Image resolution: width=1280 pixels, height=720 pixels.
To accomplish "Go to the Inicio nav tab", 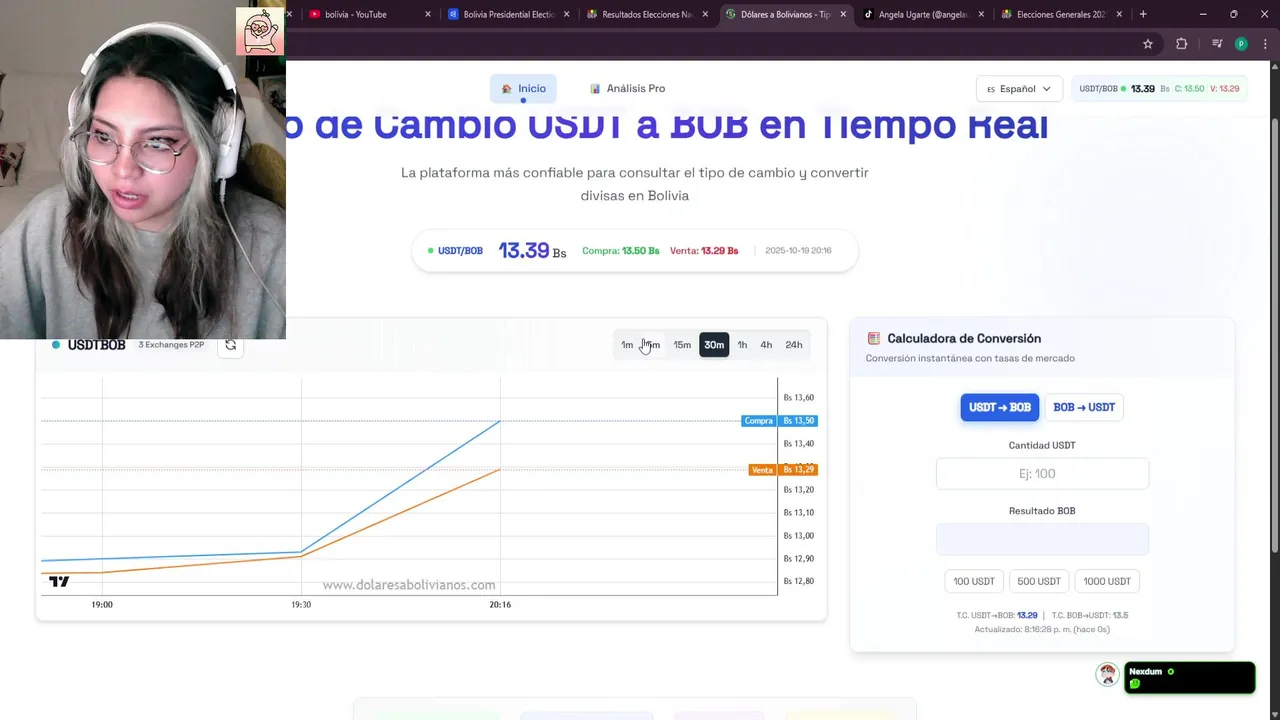I will [x=523, y=89].
